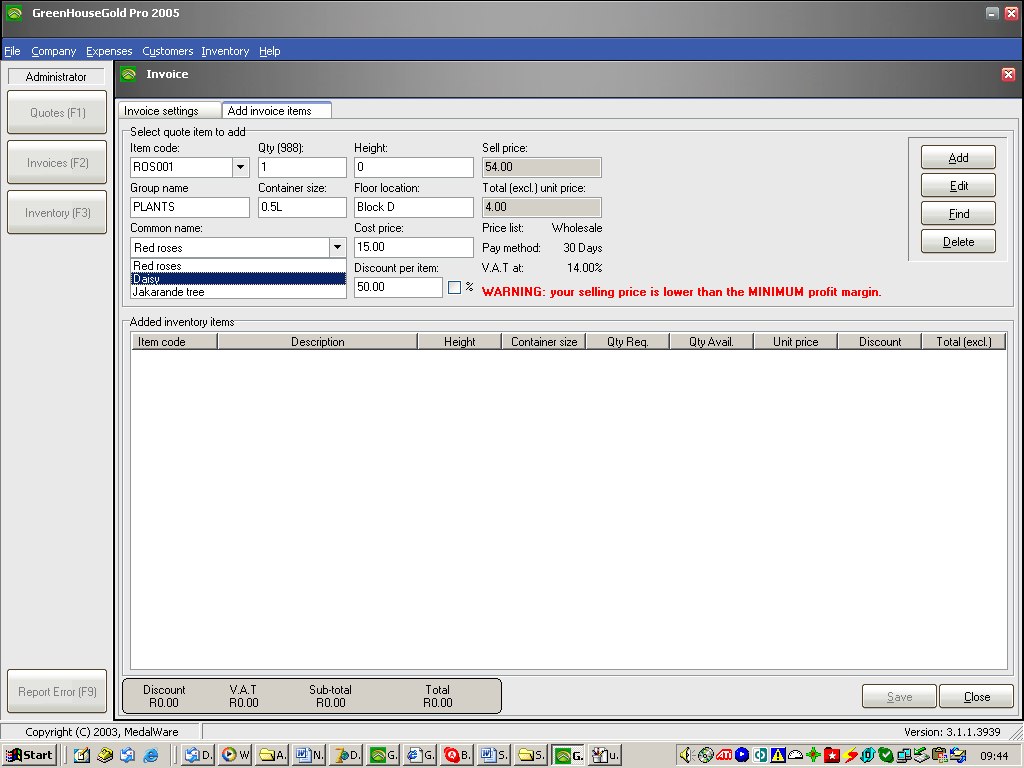Open the Help menu

(x=270, y=51)
